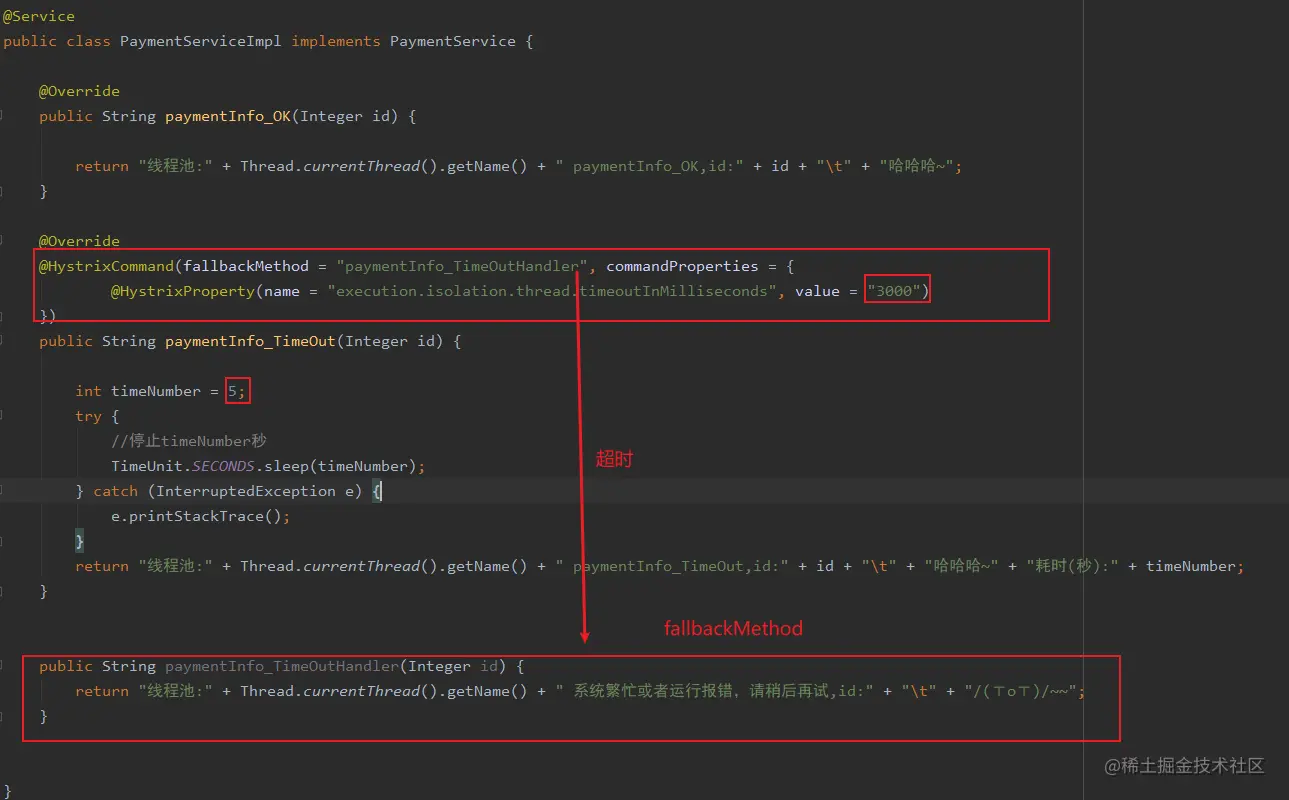Click the @HystrixCommand annotation

coord(107,266)
